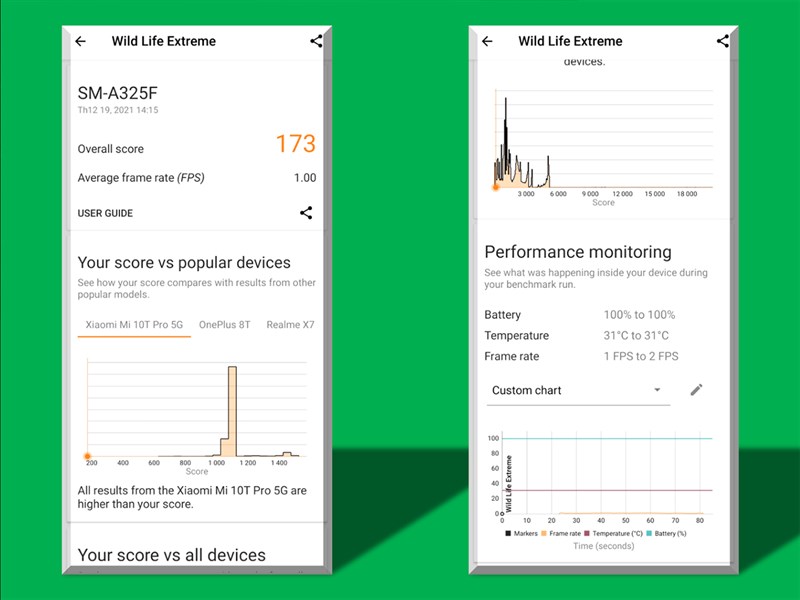Toggle Battery (%) legend item

pyautogui.click(x=666, y=534)
